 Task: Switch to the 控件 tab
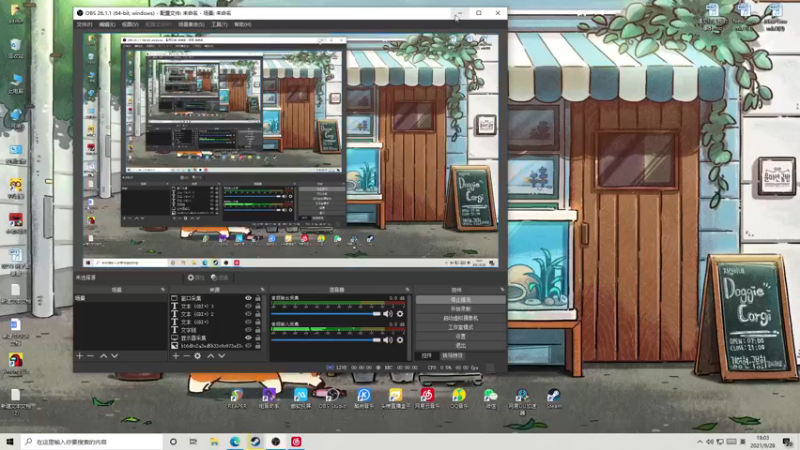[427, 356]
